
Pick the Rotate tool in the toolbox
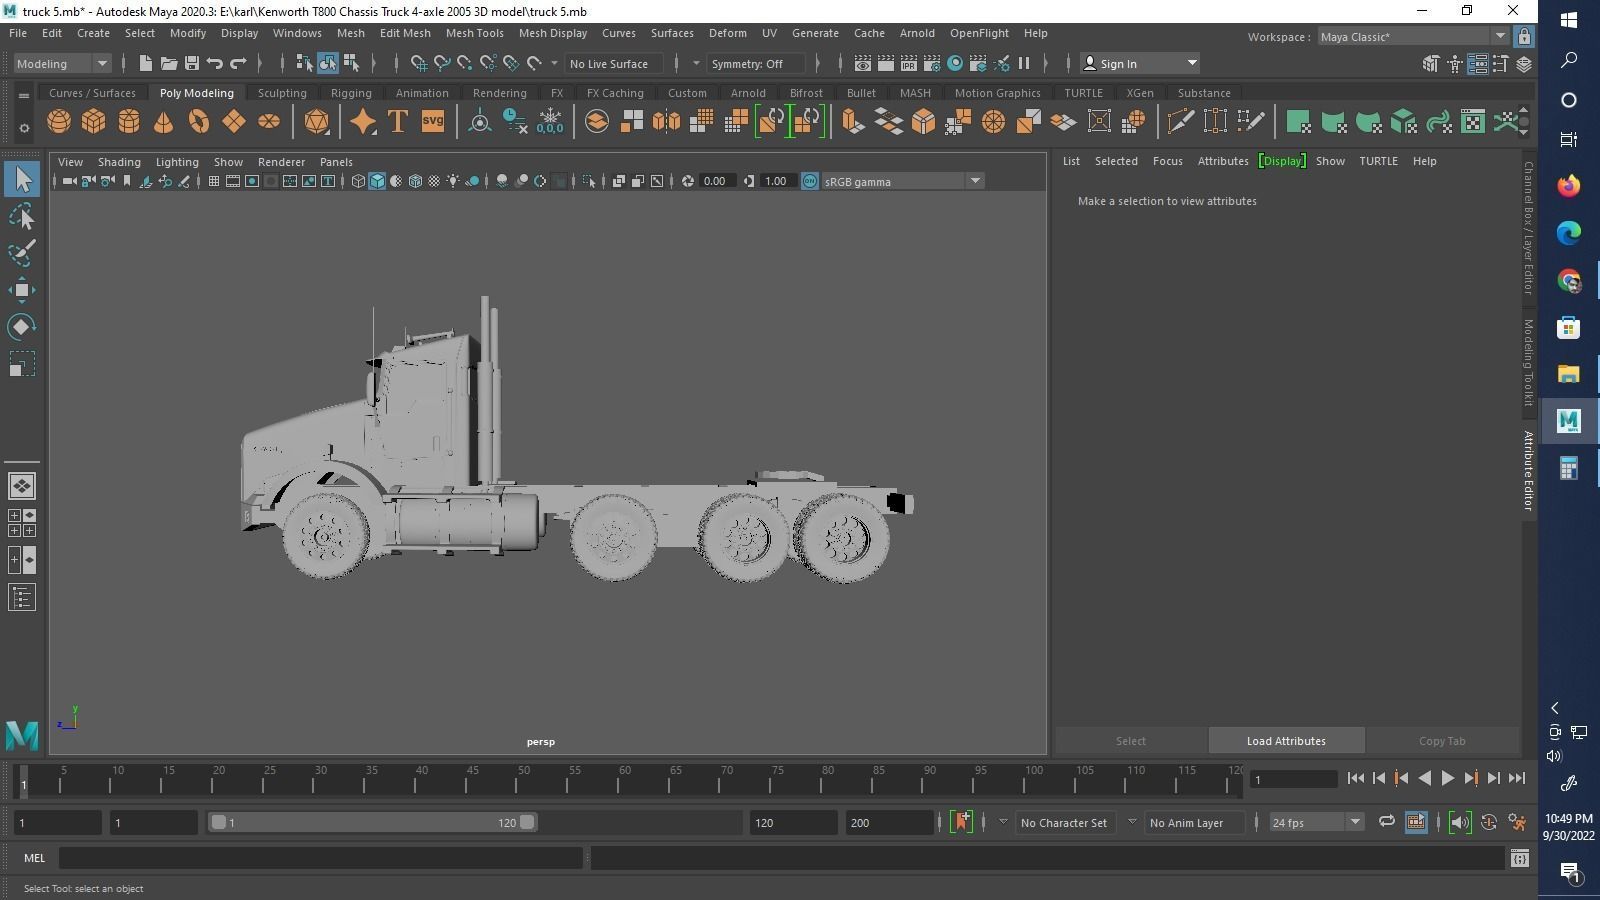click(x=22, y=327)
